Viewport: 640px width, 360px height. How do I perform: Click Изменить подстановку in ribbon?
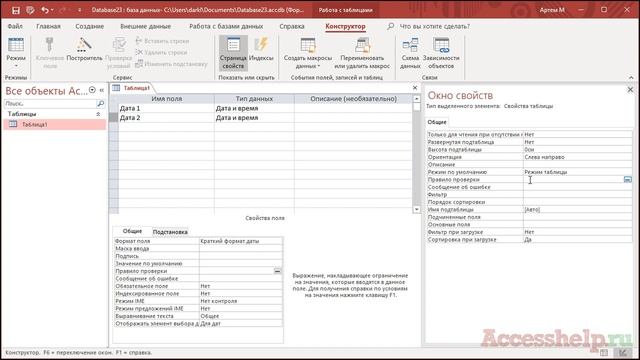pos(171,64)
